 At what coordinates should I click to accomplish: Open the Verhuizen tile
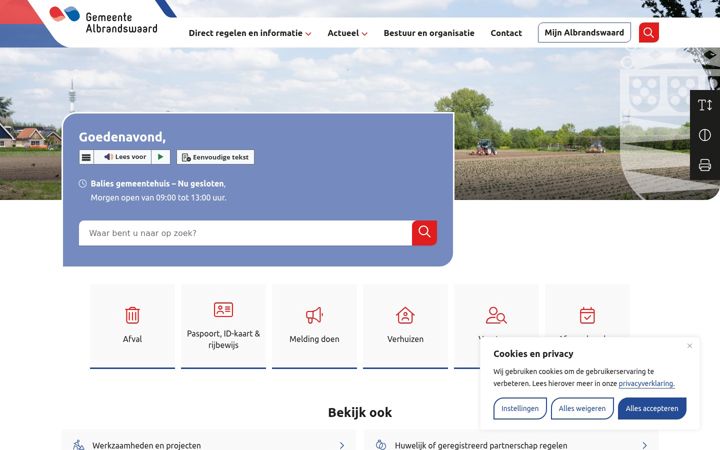[405, 326]
